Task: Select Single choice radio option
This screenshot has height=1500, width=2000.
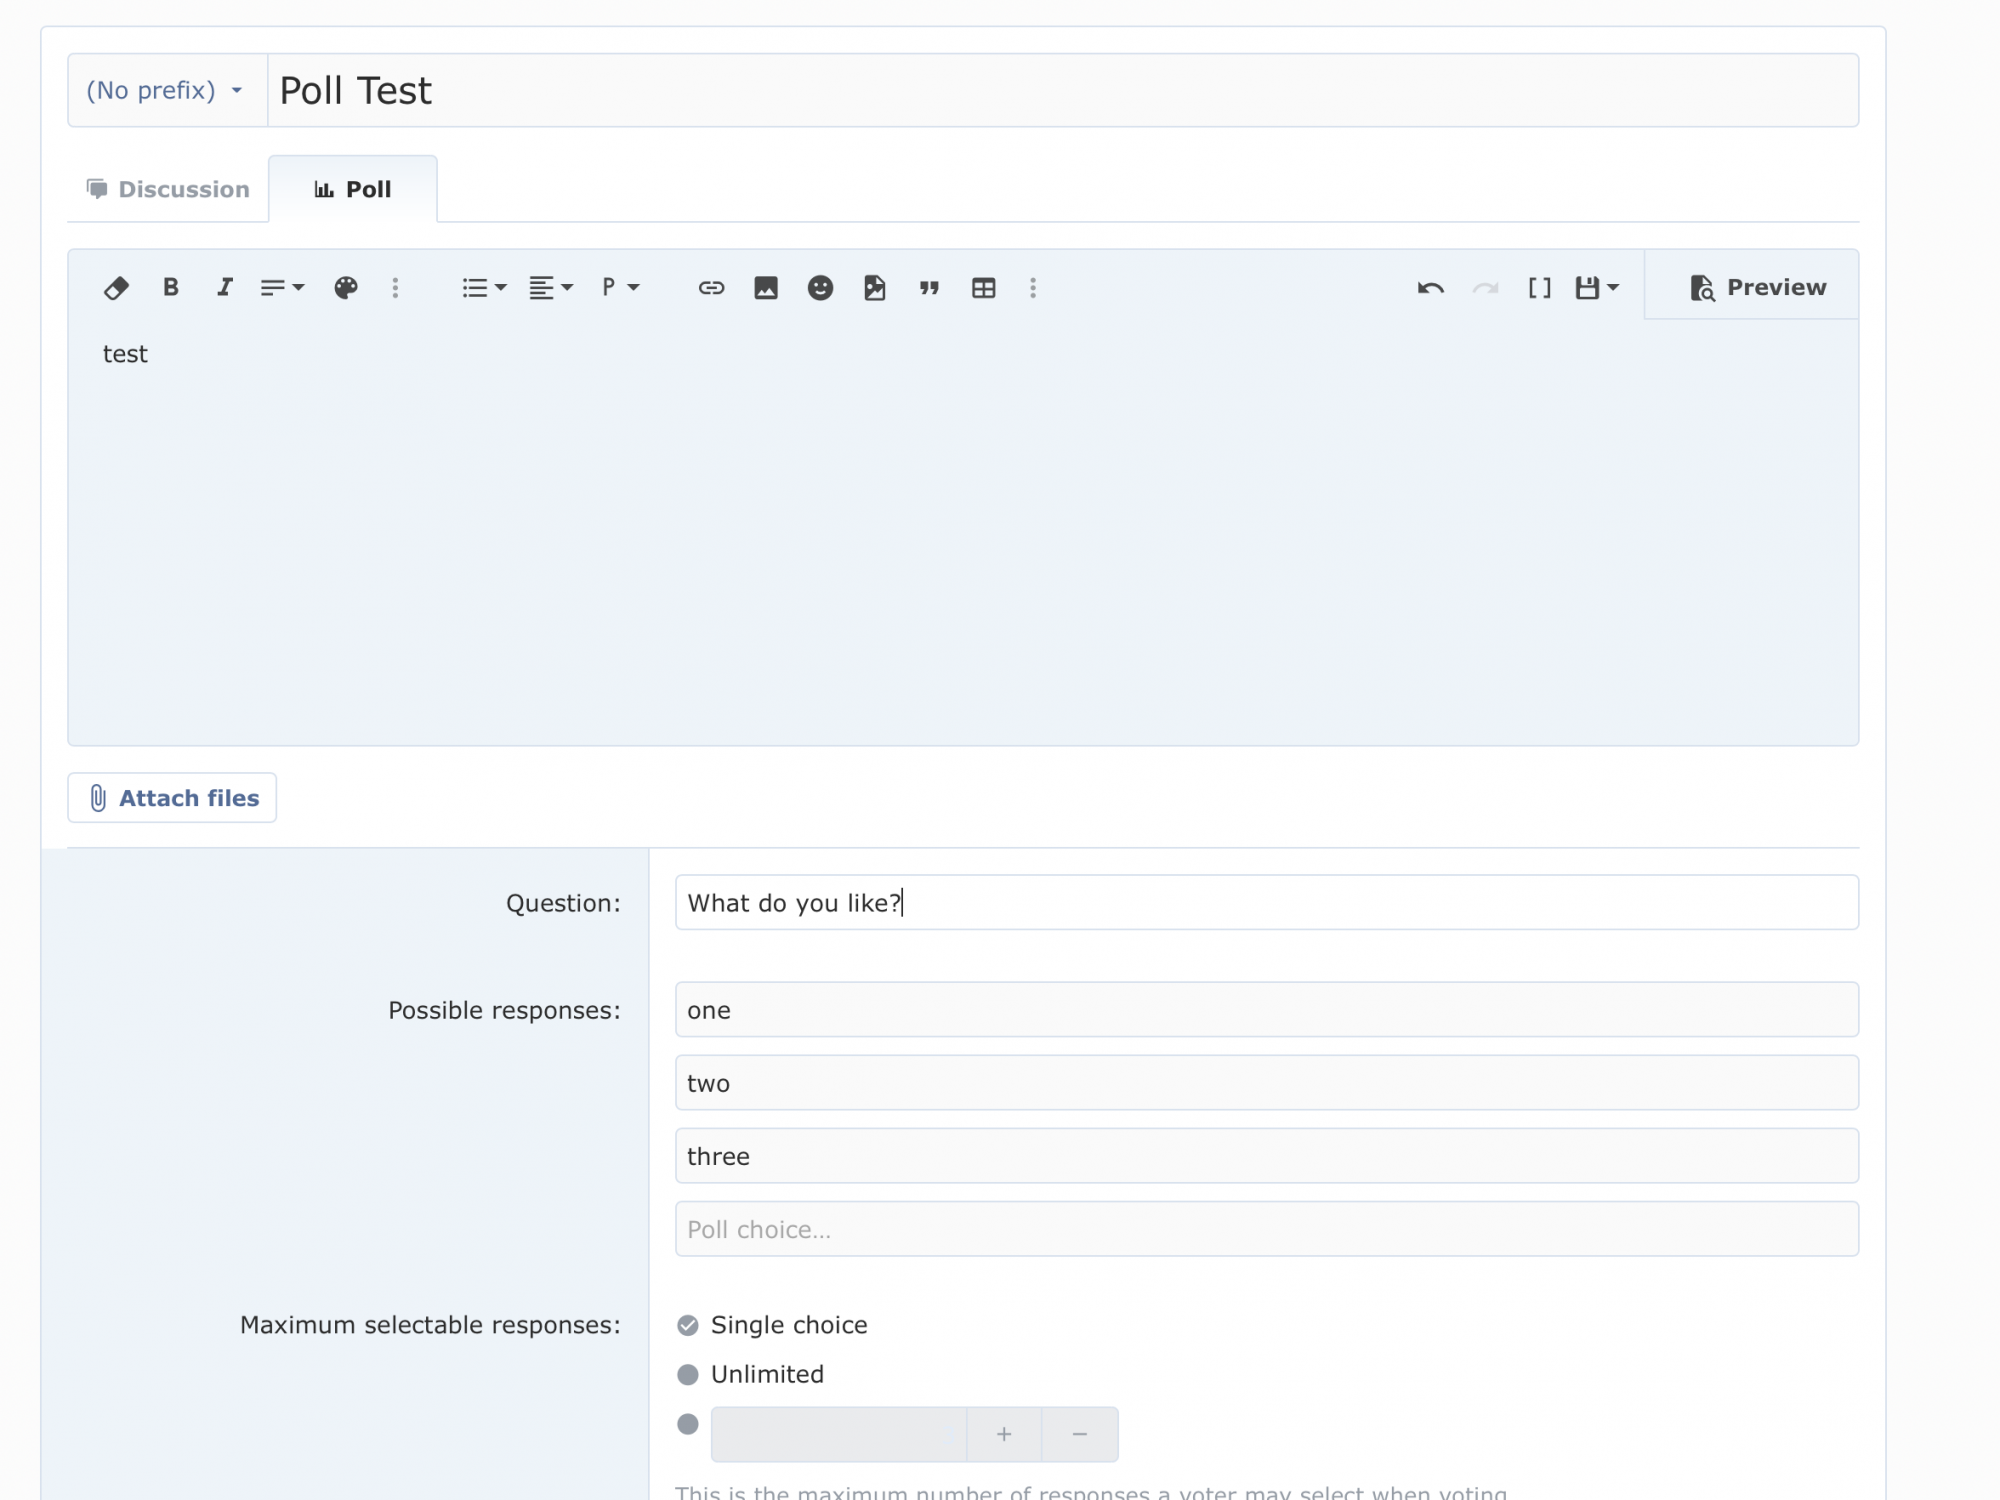Action: 688,1325
